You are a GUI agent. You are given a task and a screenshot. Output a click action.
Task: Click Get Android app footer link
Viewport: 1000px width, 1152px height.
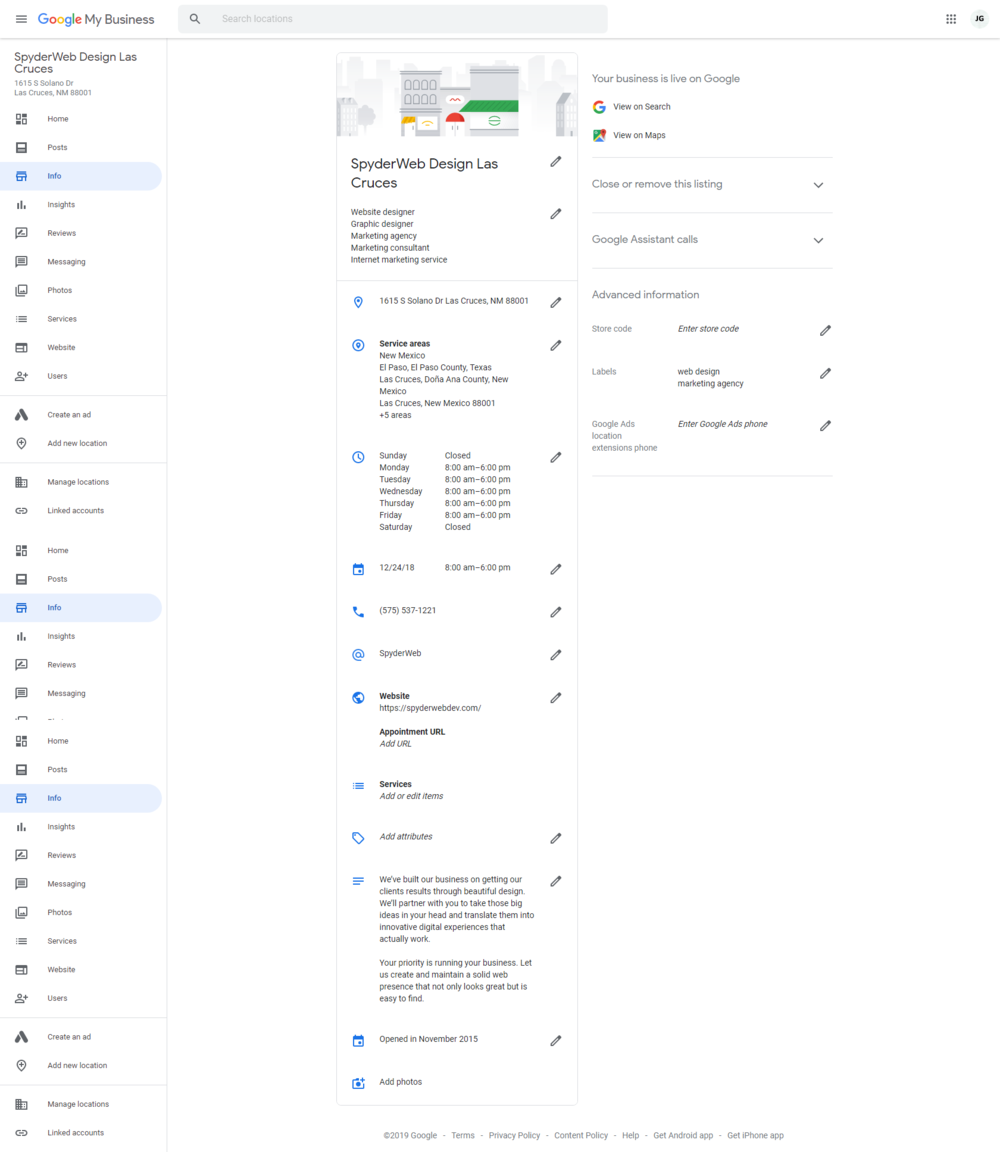coord(683,1135)
